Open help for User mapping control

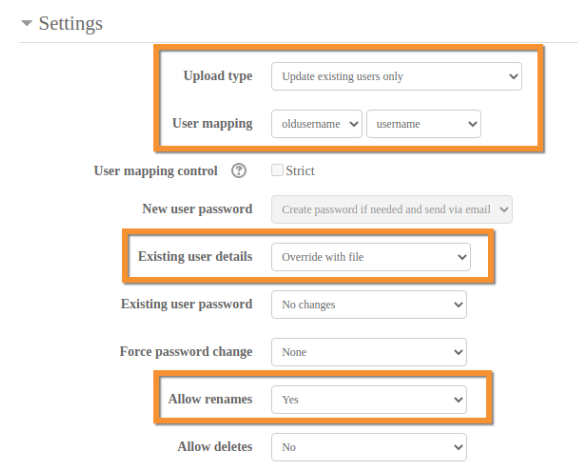pos(238,171)
